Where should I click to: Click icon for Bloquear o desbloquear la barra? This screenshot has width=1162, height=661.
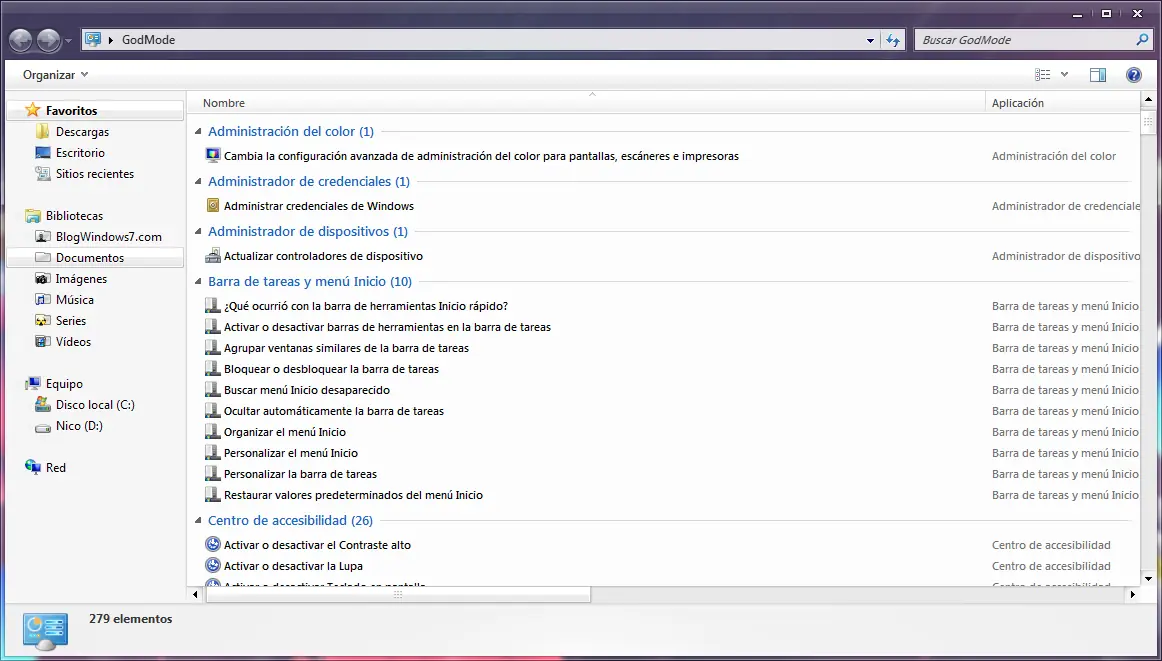point(213,369)
